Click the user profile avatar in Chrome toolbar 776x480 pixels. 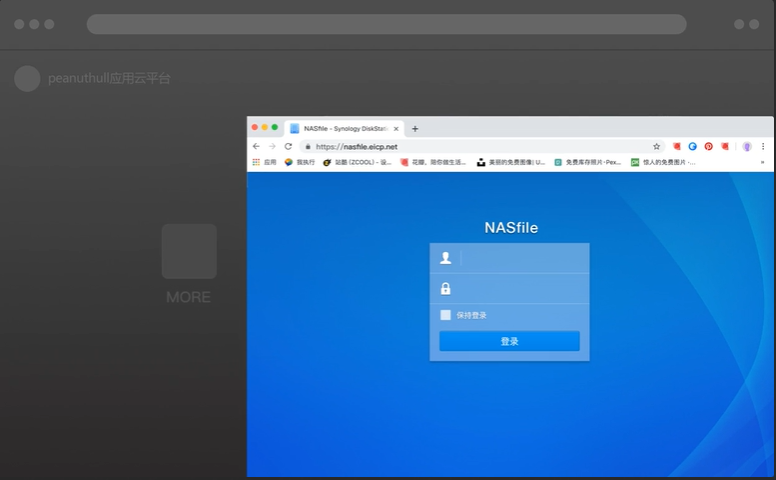point(746,146)
